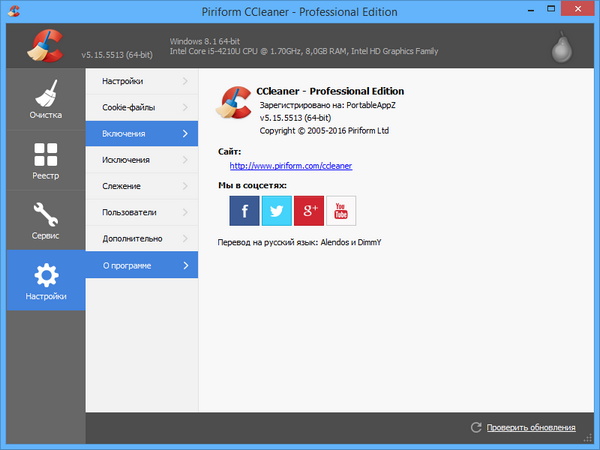Click the 'Windows 8.1 64-bit' system info text
The height and width of the screenshot is (450, 600).
[205, 41]
